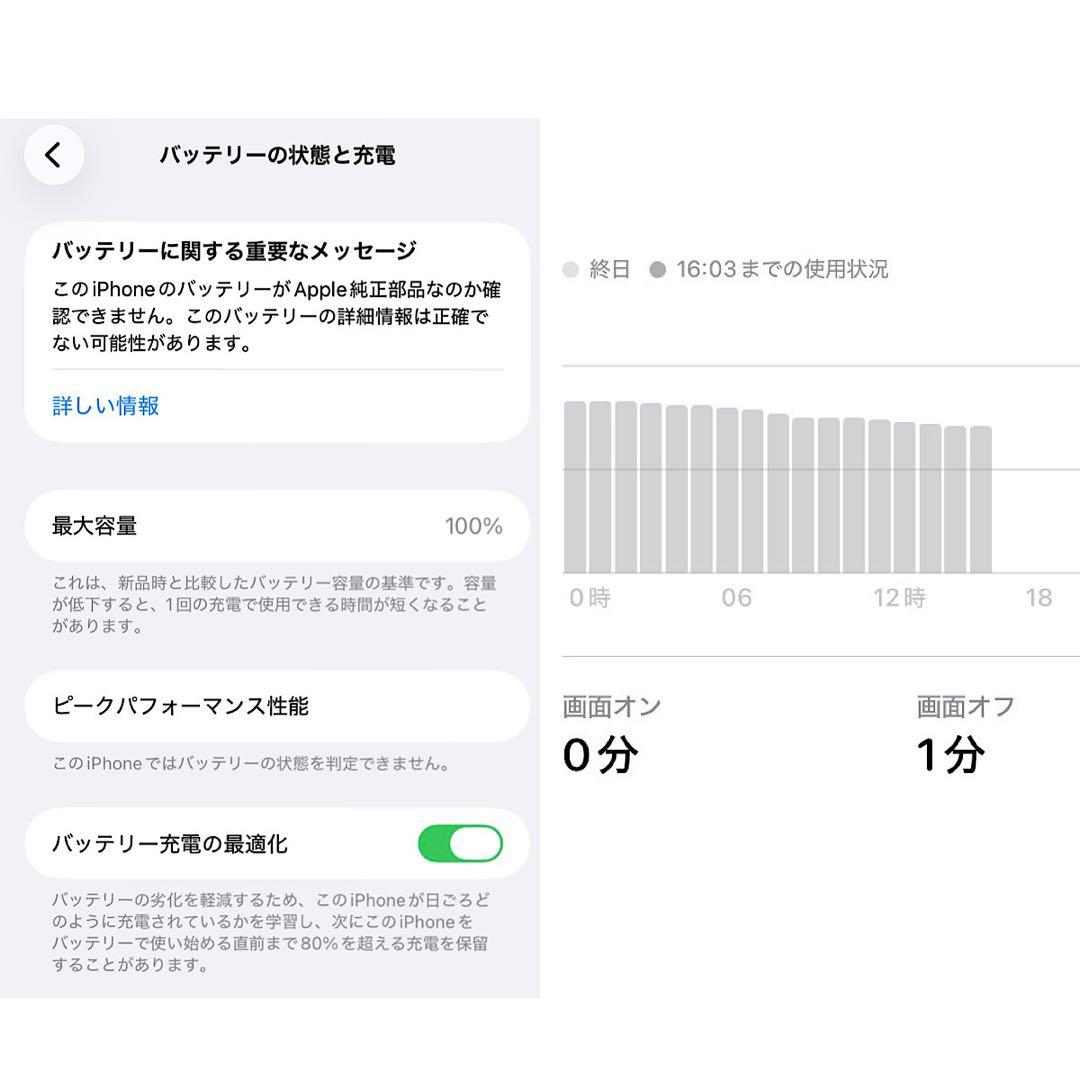1080x1080 pixels.
Task: Tap the gray usage legend circle
Action: [570, 270]
